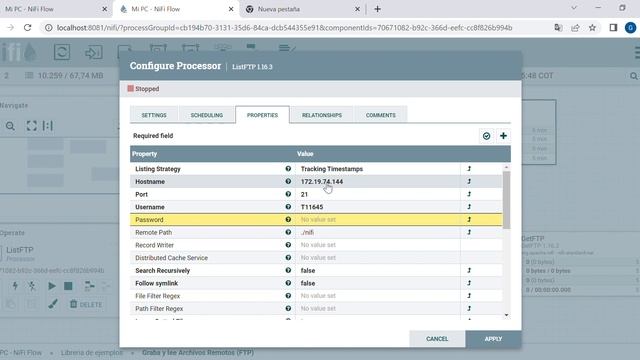
Task: Show help for Port property
Action: click(x=288, y=194)
